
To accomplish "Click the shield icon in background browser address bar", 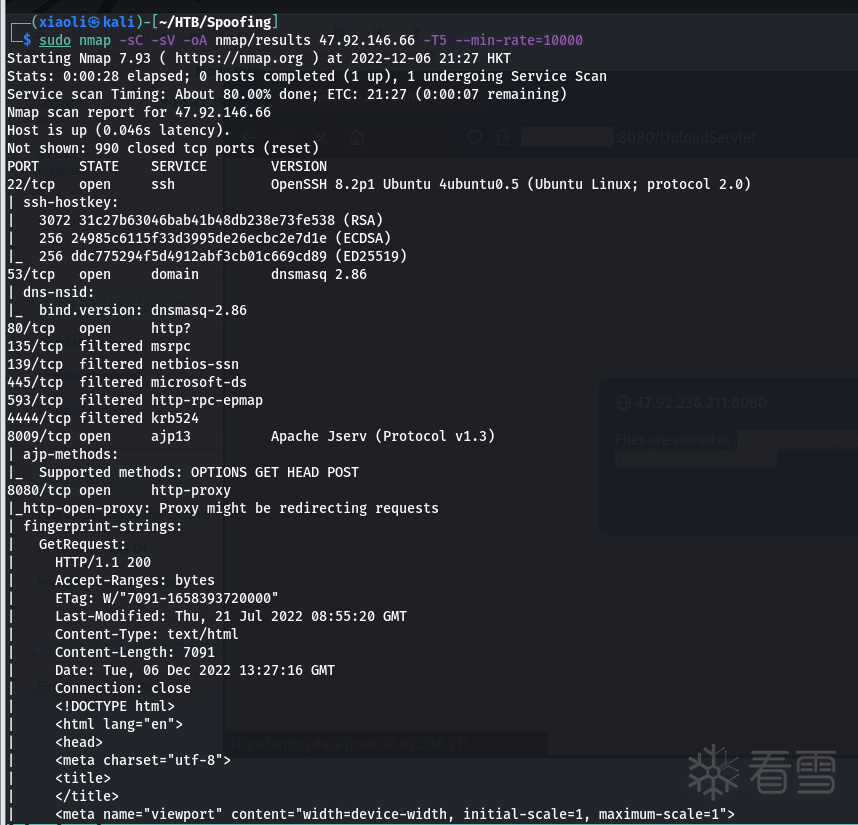I will 475,137.
